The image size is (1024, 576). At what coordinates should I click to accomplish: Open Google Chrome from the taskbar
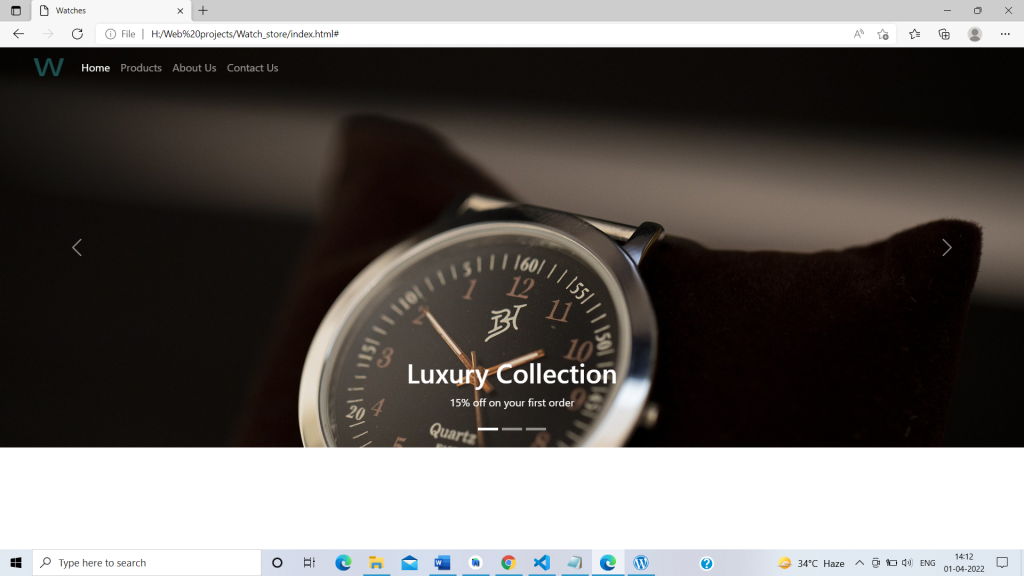[508, 562]
